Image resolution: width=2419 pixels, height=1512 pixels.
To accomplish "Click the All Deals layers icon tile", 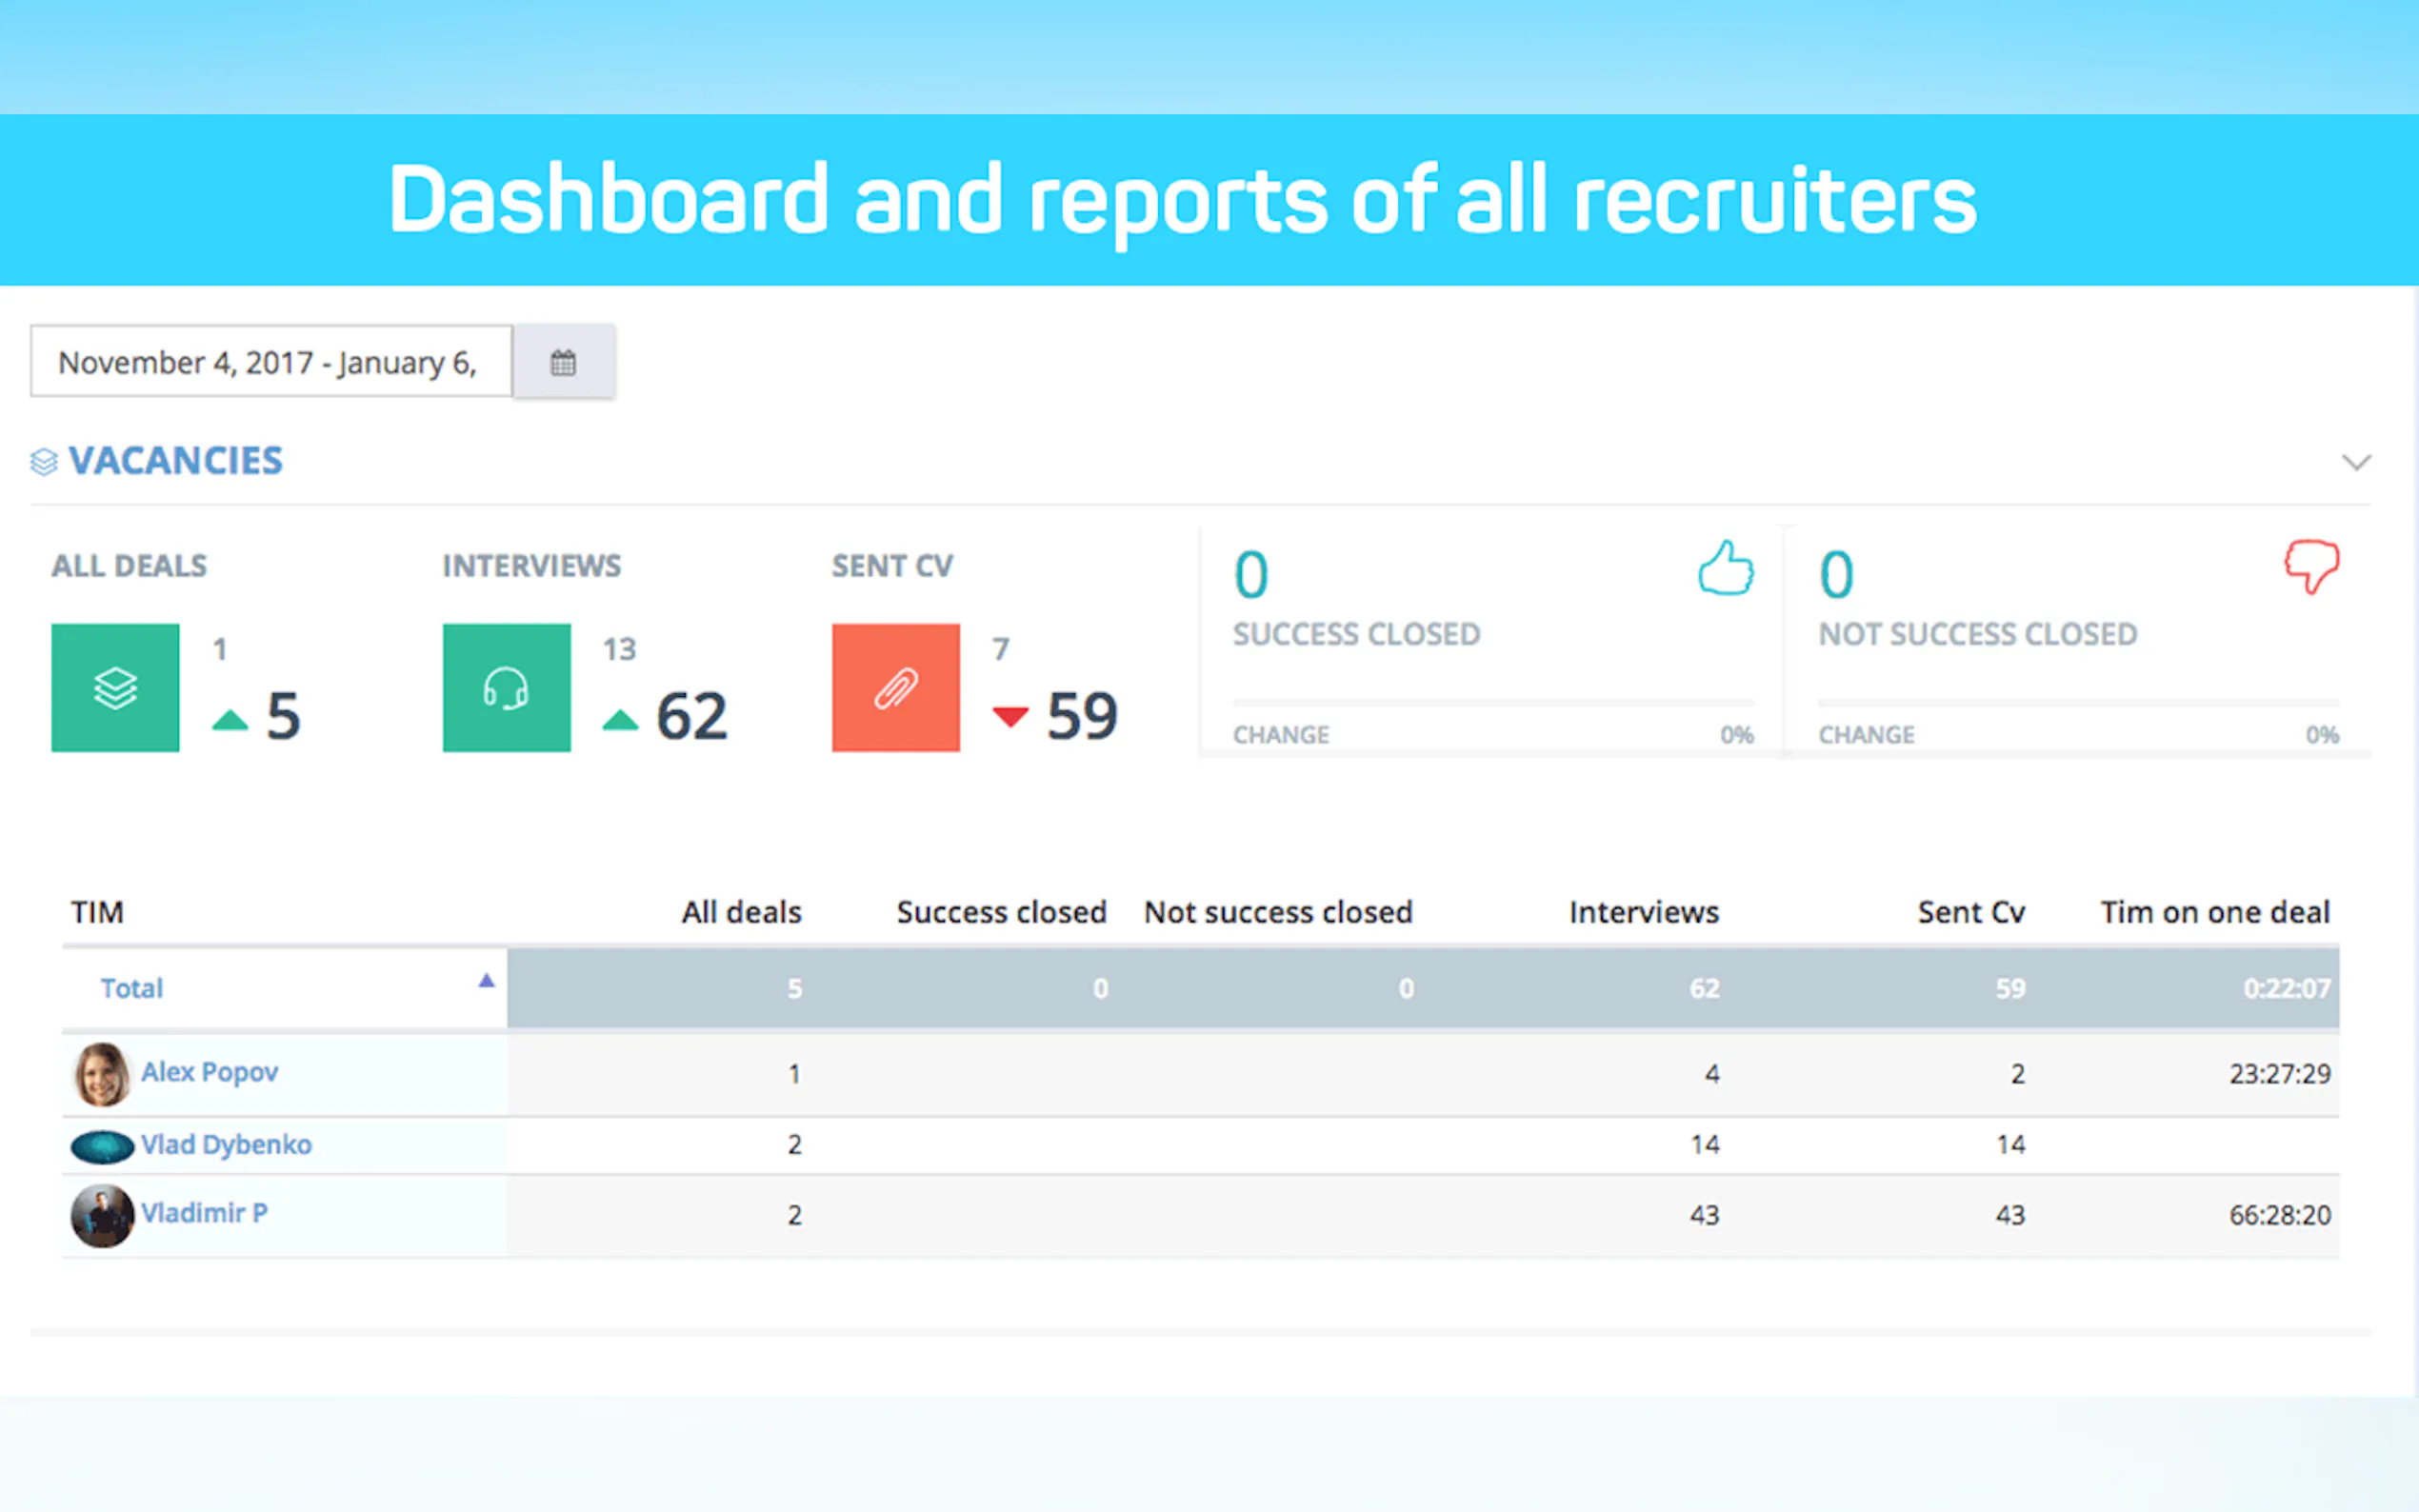I will click(x=115, y=688).
